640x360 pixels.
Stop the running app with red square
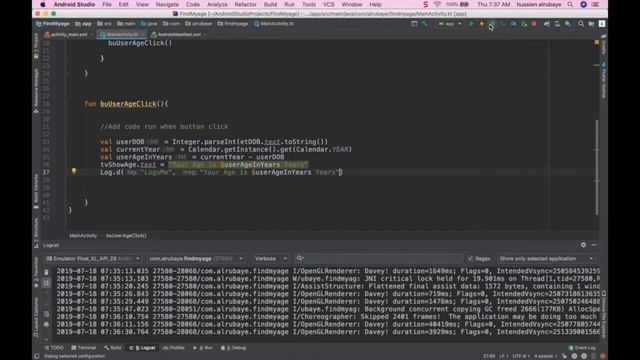(534, 24)
